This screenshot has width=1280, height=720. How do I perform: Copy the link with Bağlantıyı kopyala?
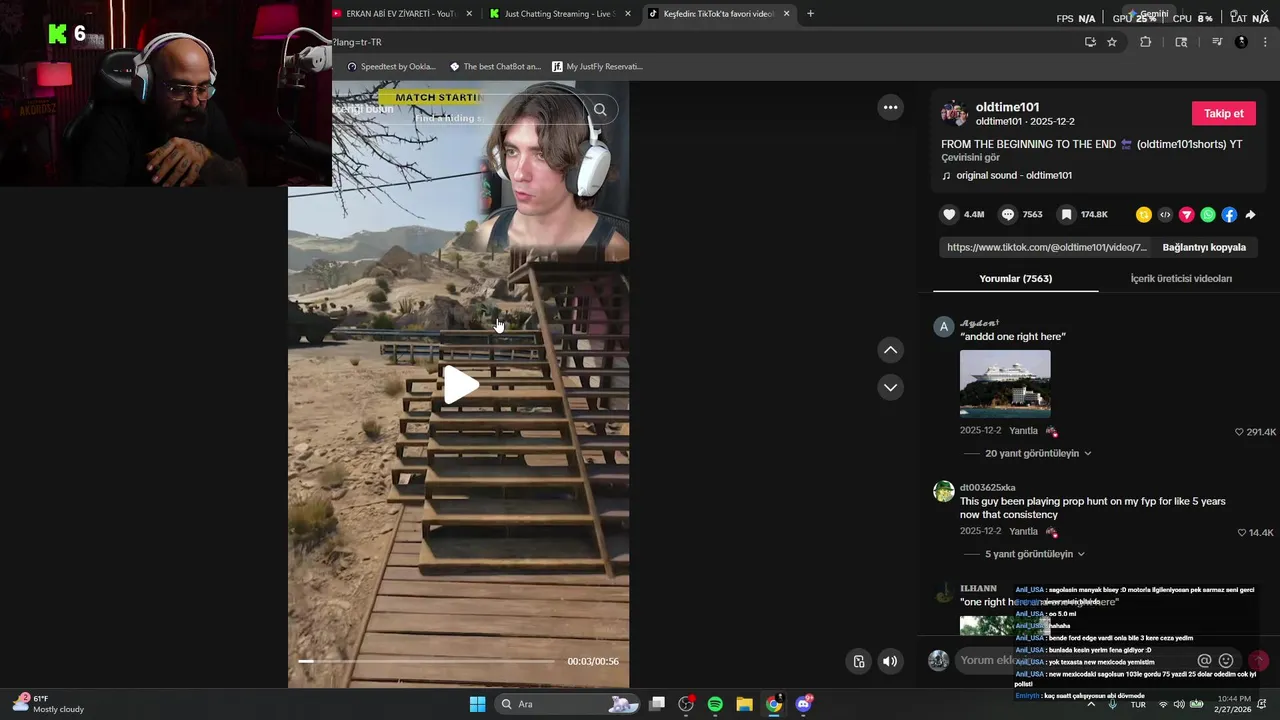[1204, 247]
